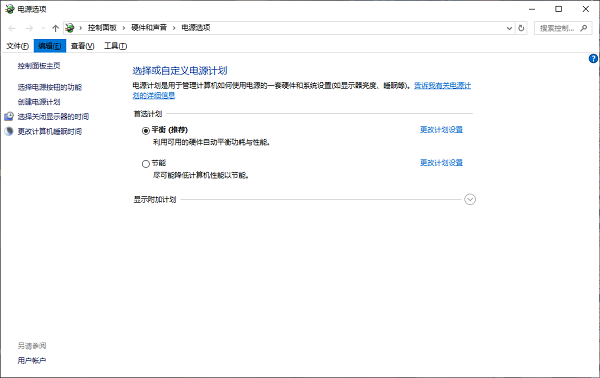The height and width of the screenshot is (378, 600).
Task: Open 选择关闭显示器的时间 link
Action: [53, 116]
